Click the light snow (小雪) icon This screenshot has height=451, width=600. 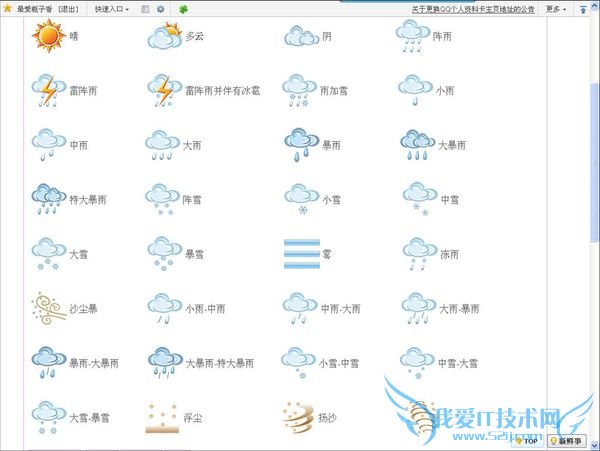(302, 199)
